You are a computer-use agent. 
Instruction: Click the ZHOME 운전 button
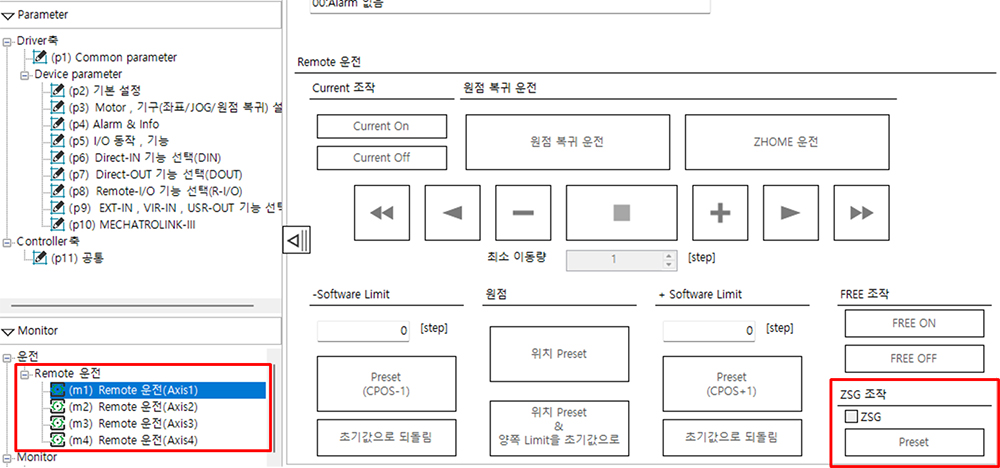coord(787,142)
